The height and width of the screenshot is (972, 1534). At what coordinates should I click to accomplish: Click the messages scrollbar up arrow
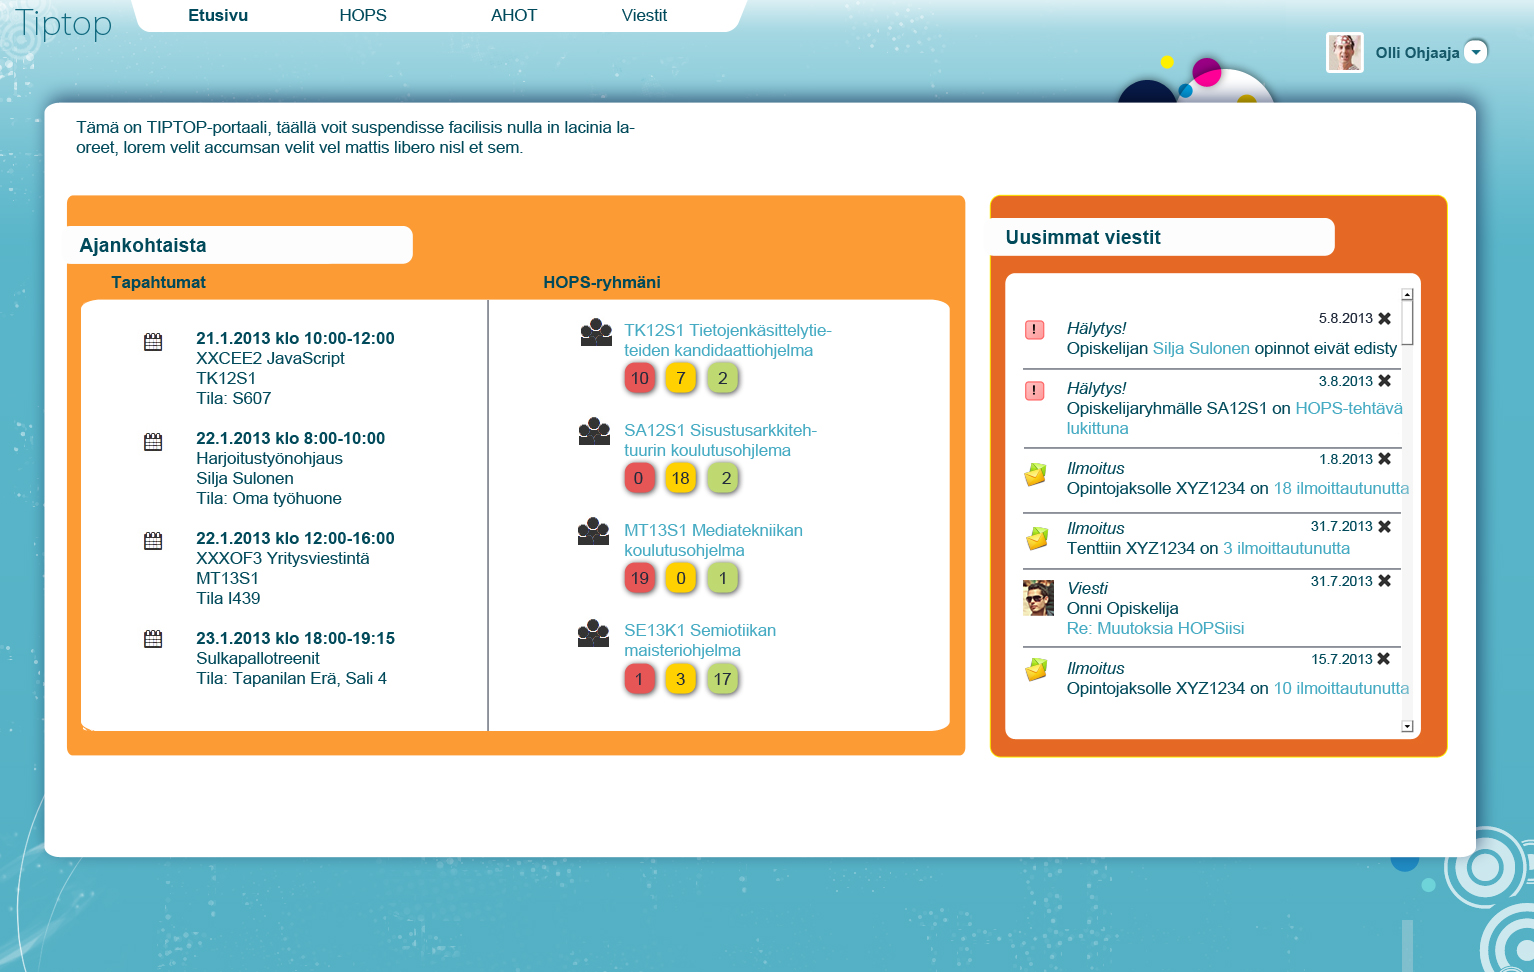(1407, 295)
